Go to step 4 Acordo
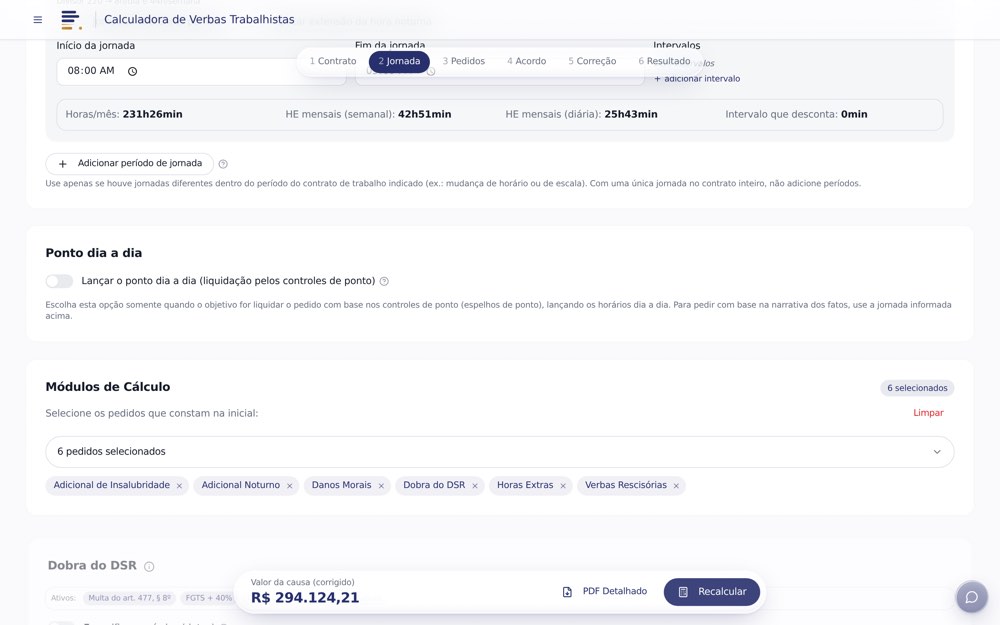Image resolution: width=1000 pixels, height=625 pixels. point(527,61)
